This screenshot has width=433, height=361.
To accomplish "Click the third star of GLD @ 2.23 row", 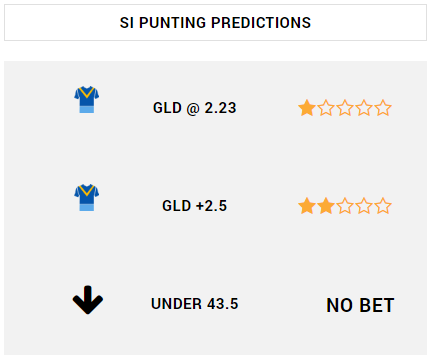I will coord(345,108).
